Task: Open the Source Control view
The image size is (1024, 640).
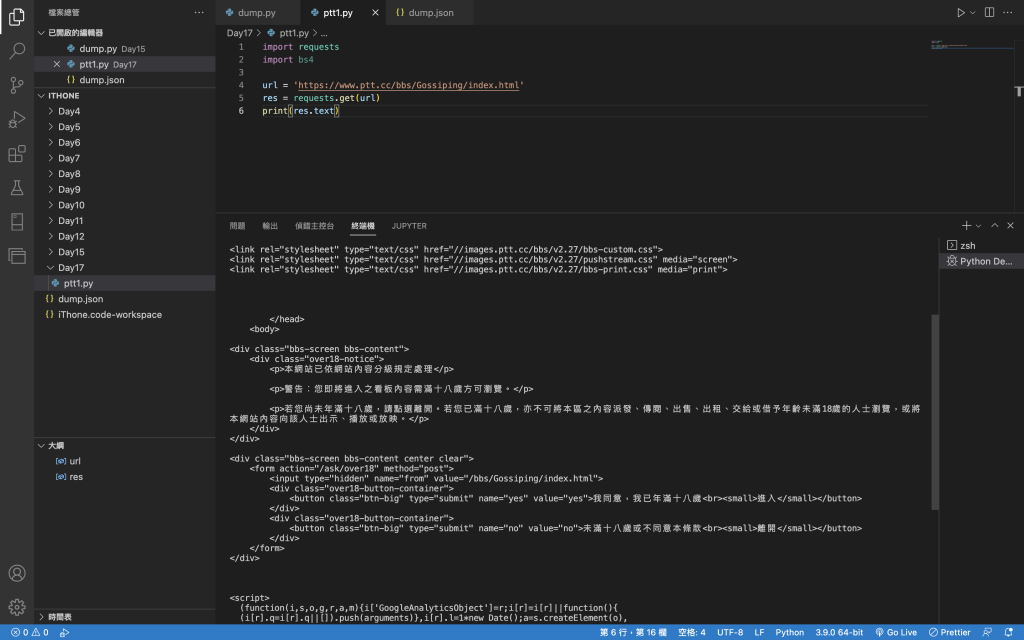Action: coord(17,85)
